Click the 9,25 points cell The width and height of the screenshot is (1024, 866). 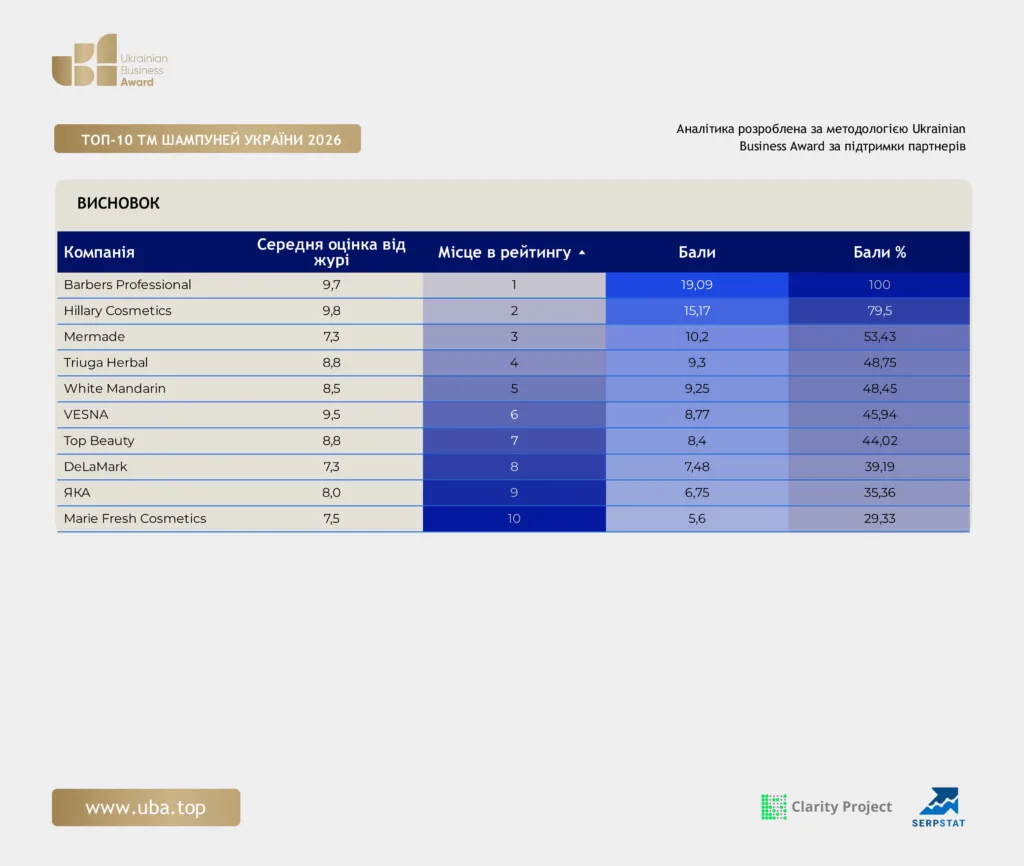pos(697,389)
